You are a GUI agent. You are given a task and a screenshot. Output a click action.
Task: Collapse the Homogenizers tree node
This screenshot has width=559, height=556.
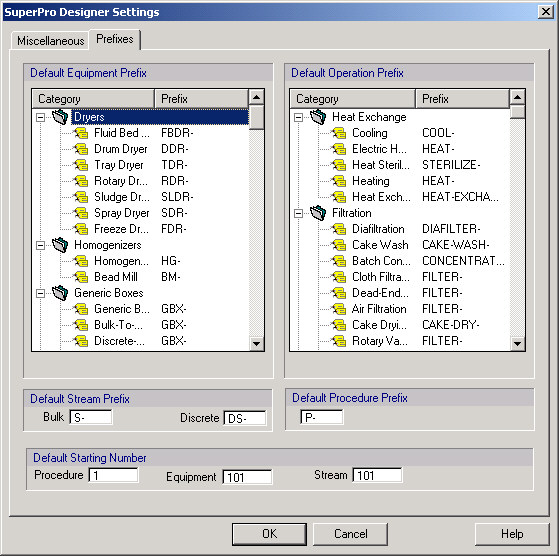tap(41, 245)
